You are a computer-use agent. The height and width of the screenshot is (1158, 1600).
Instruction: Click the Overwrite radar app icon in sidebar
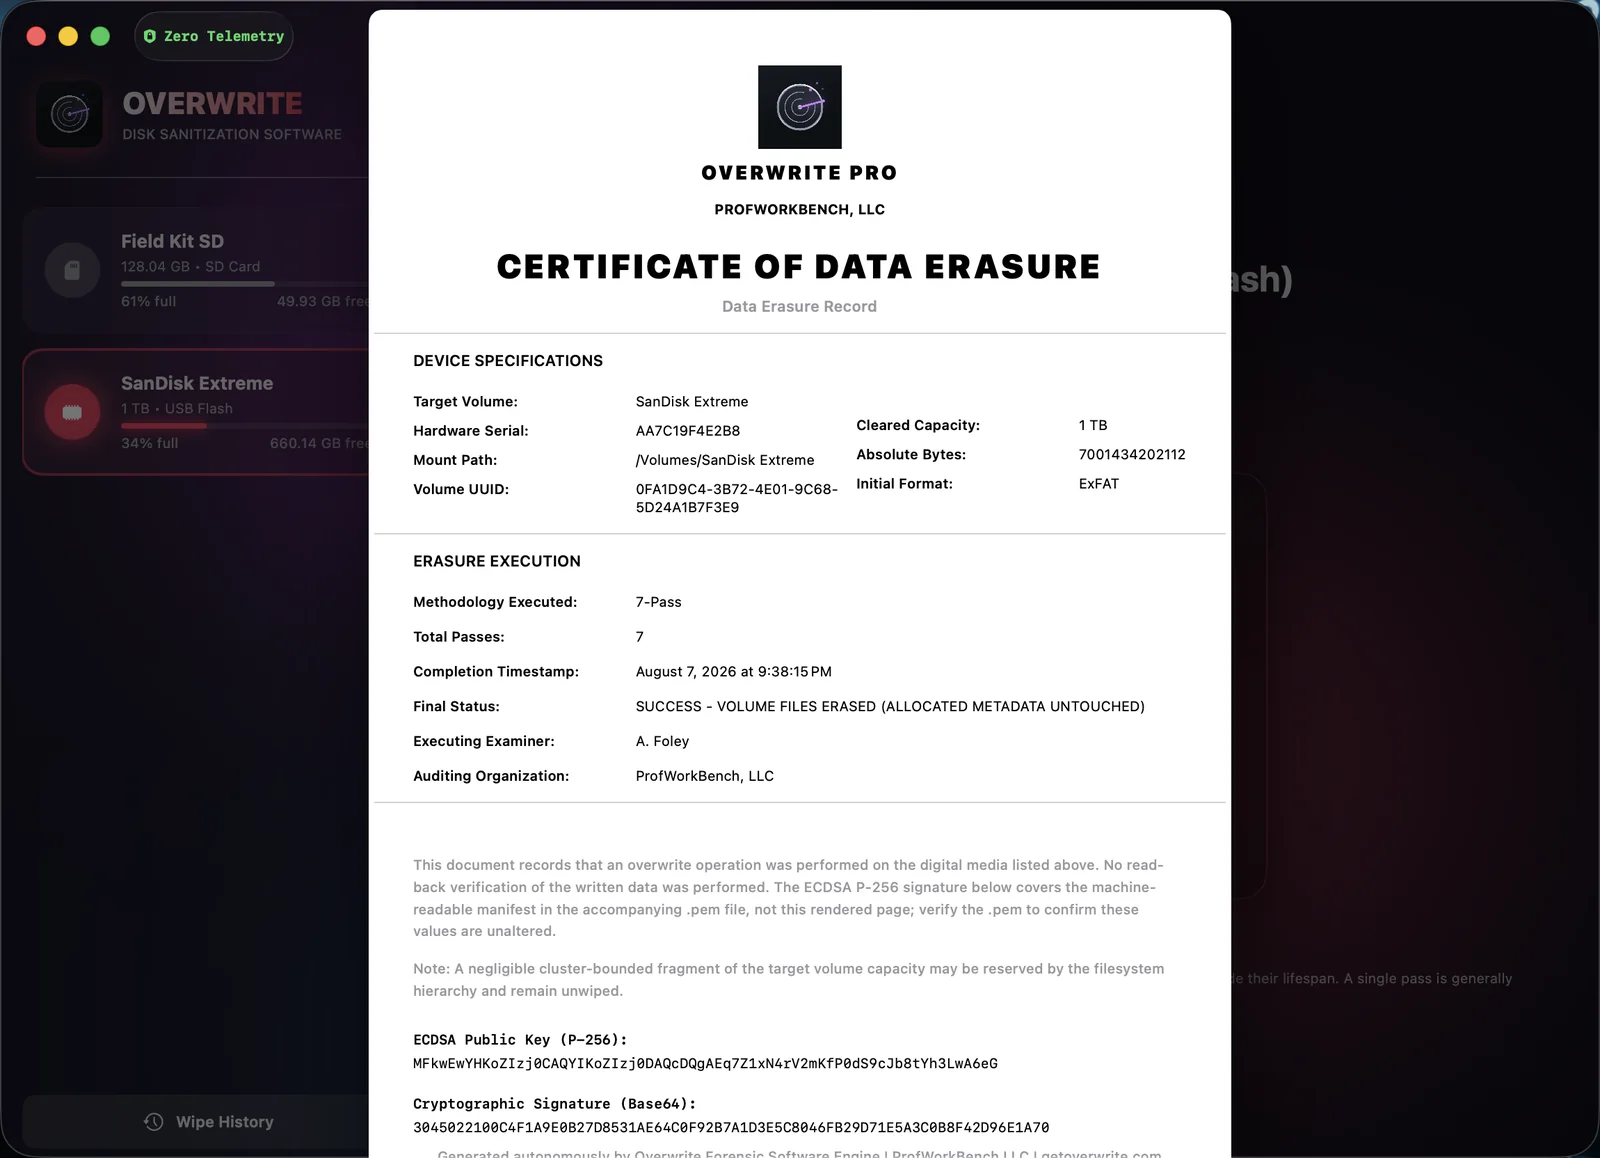(x=70, y=114)
